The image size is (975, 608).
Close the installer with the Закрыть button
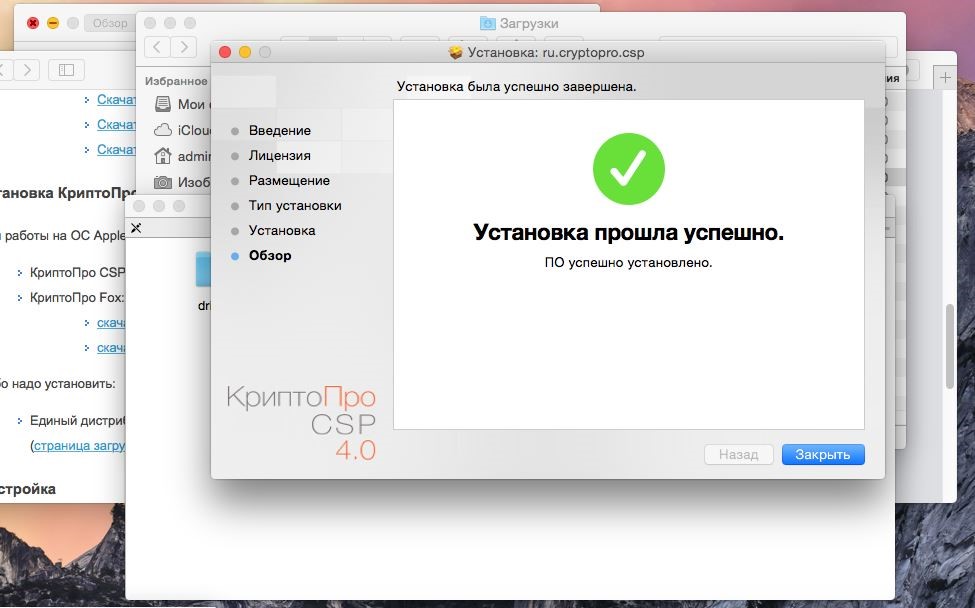click(823, 454)
